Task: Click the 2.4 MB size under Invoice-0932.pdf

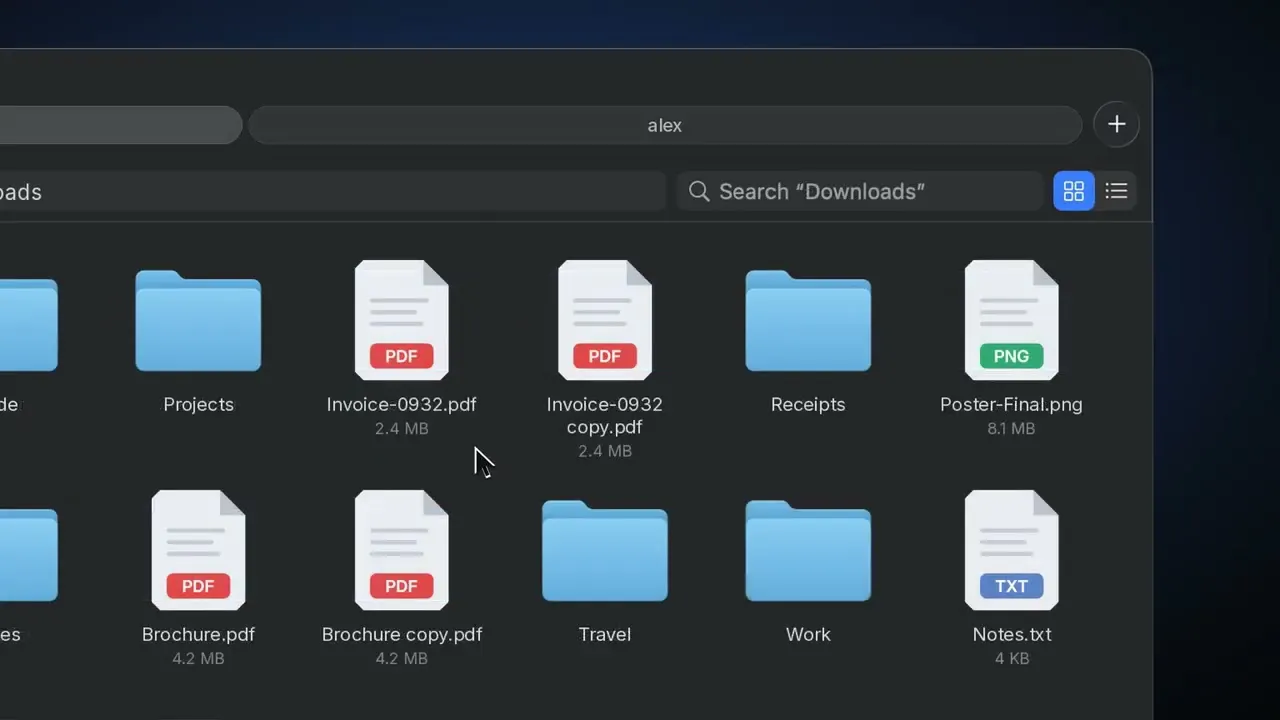Action: (401, 428)
